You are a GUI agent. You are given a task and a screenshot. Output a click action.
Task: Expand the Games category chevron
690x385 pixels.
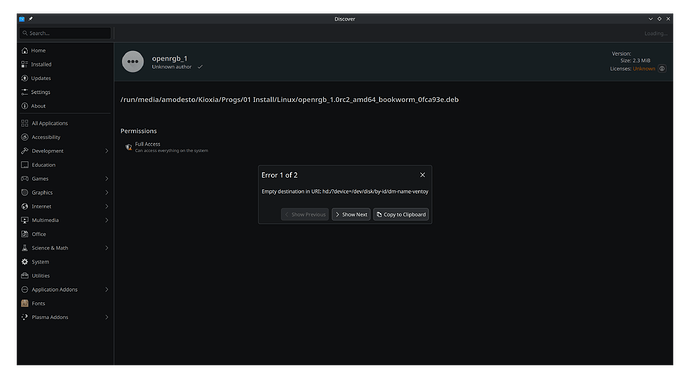point(106,179)
